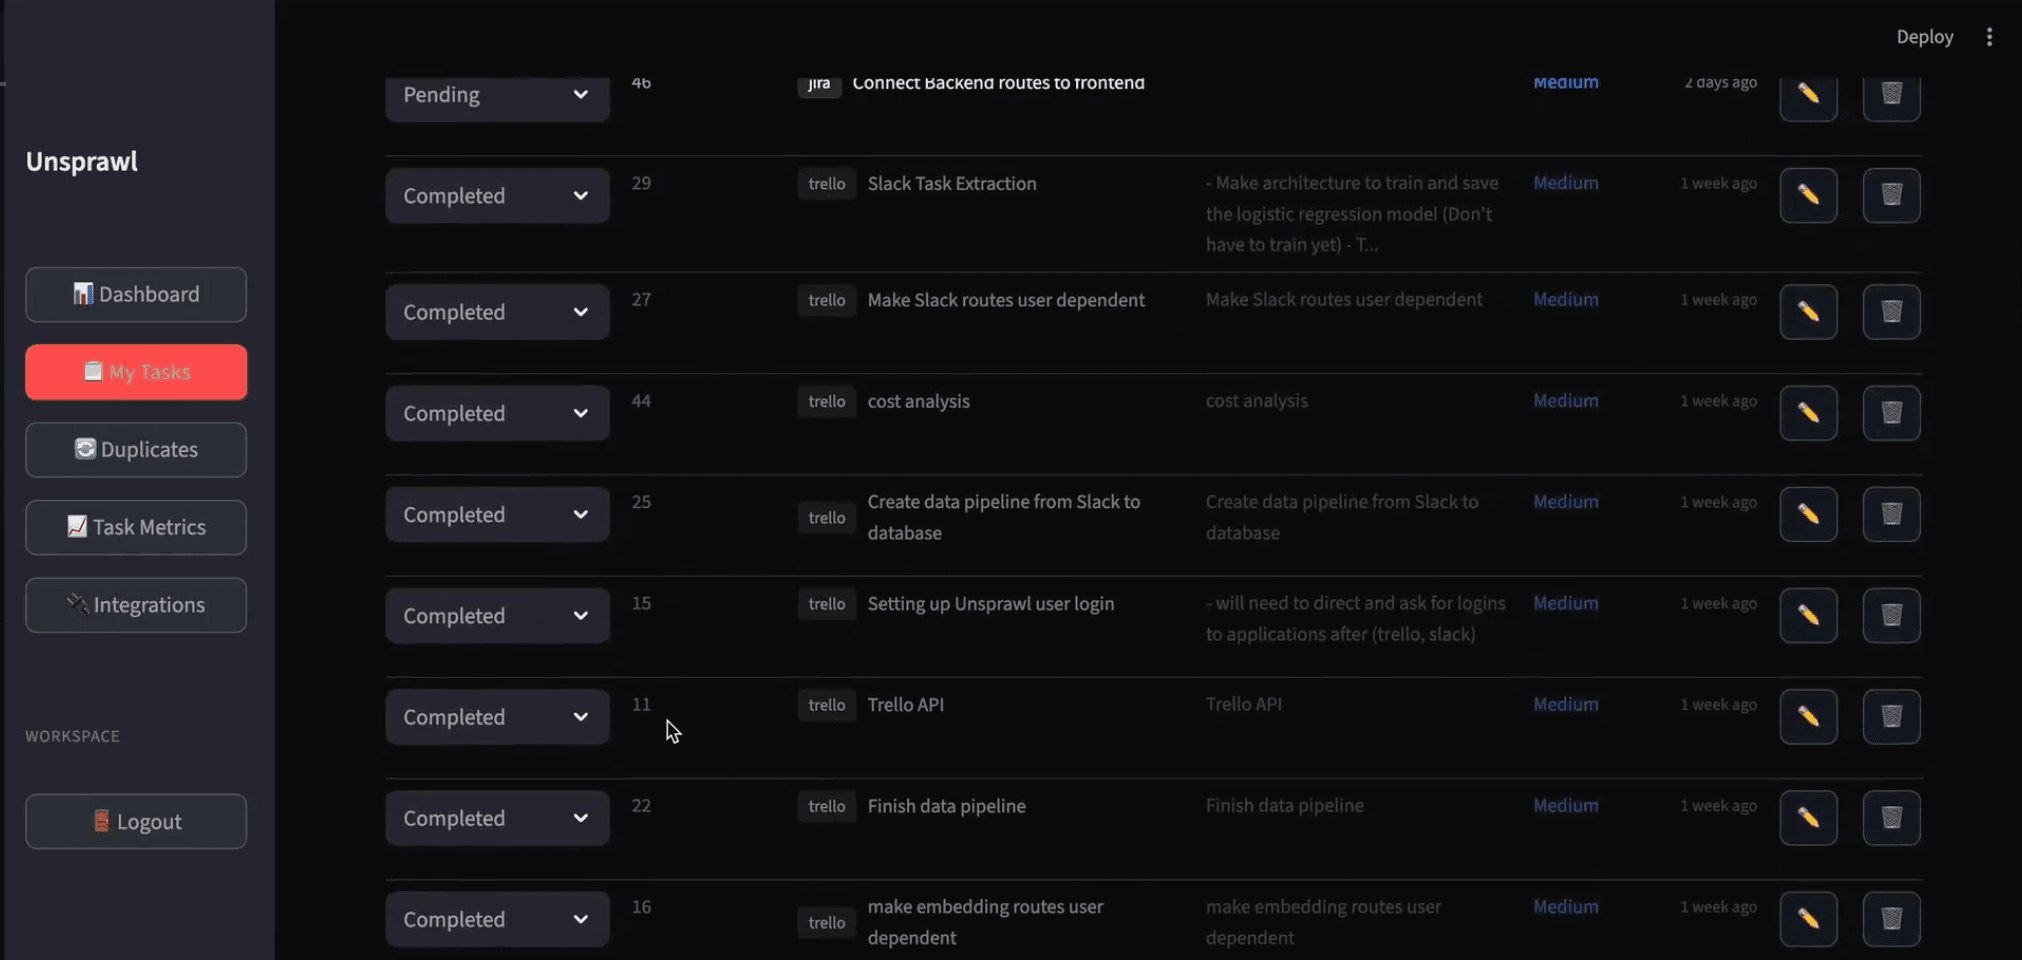The width and height of the screenshot is (2022, 960).
Task: Open the three-dot overflow menu
Action: coord(1990,36)
